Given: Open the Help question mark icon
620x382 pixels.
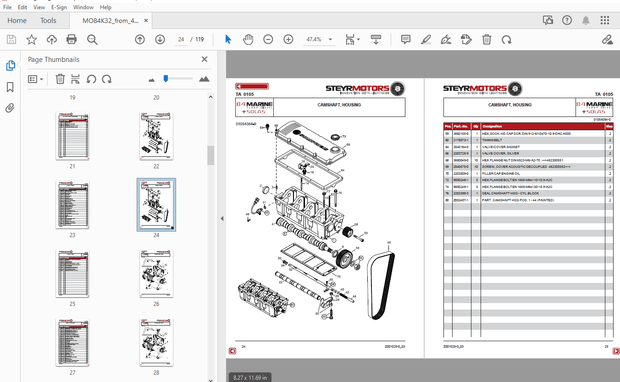Looking at the screenshot, I should [567, 21].
